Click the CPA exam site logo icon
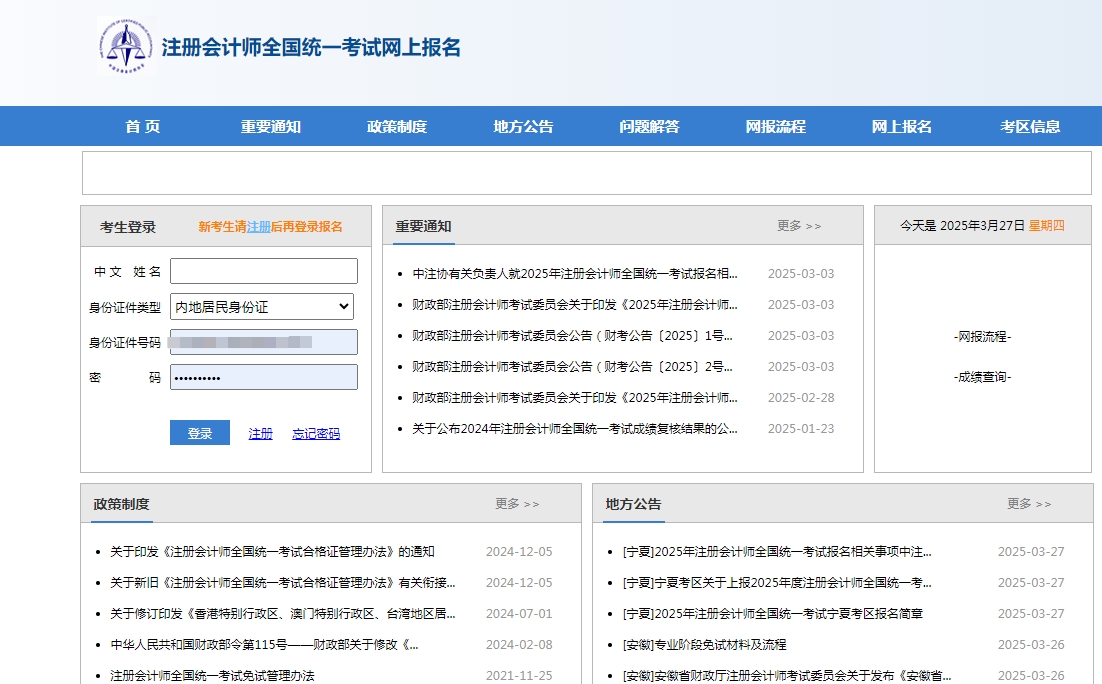The width and height of the screenshot is (1102, 684). click(x=124, y=47)
